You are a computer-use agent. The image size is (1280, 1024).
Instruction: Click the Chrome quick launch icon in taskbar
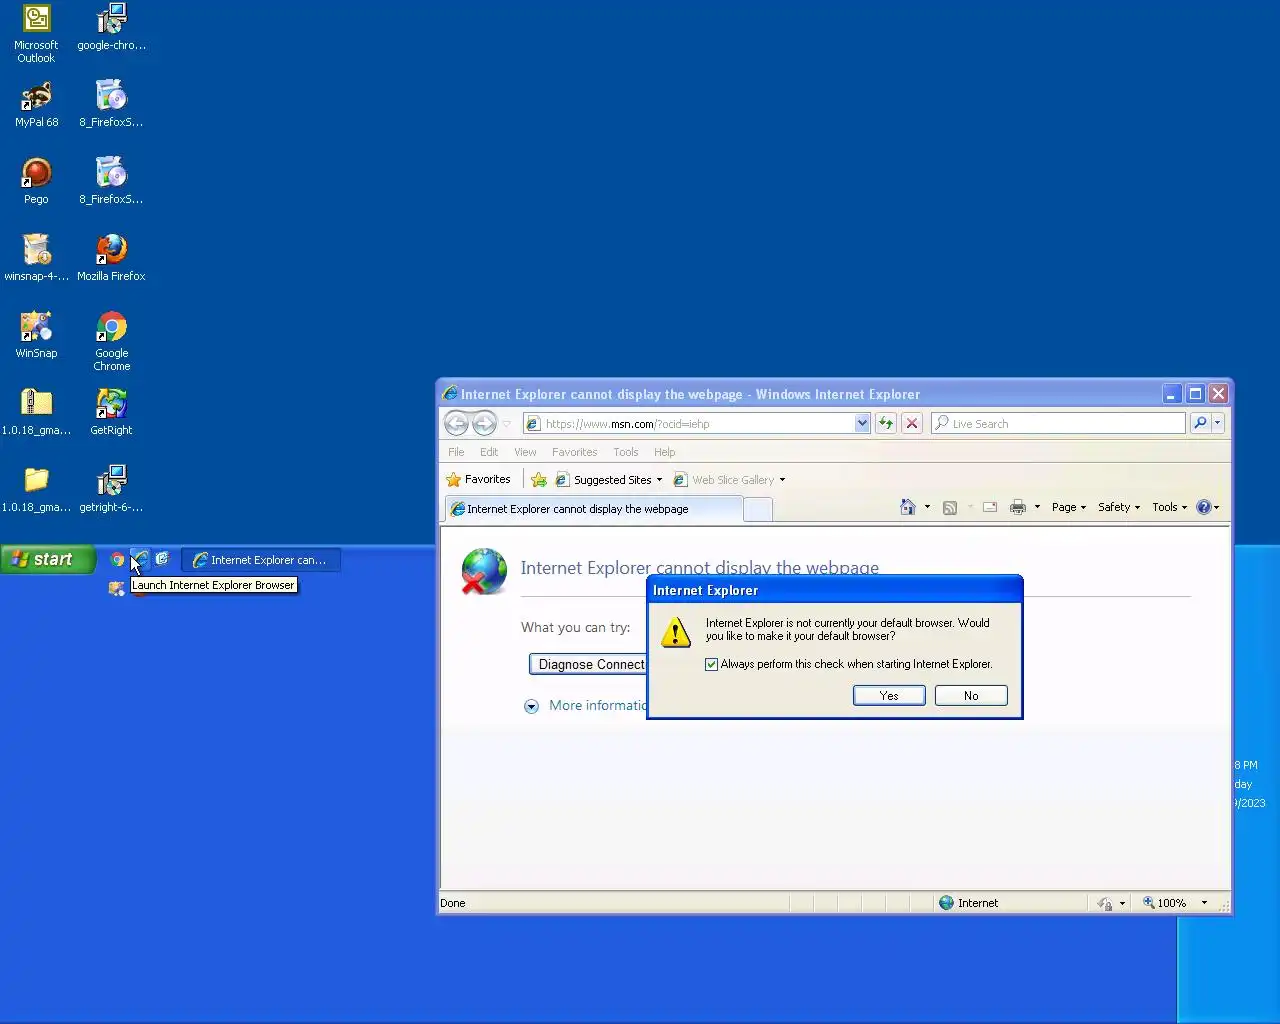click(x=118, y=560)
